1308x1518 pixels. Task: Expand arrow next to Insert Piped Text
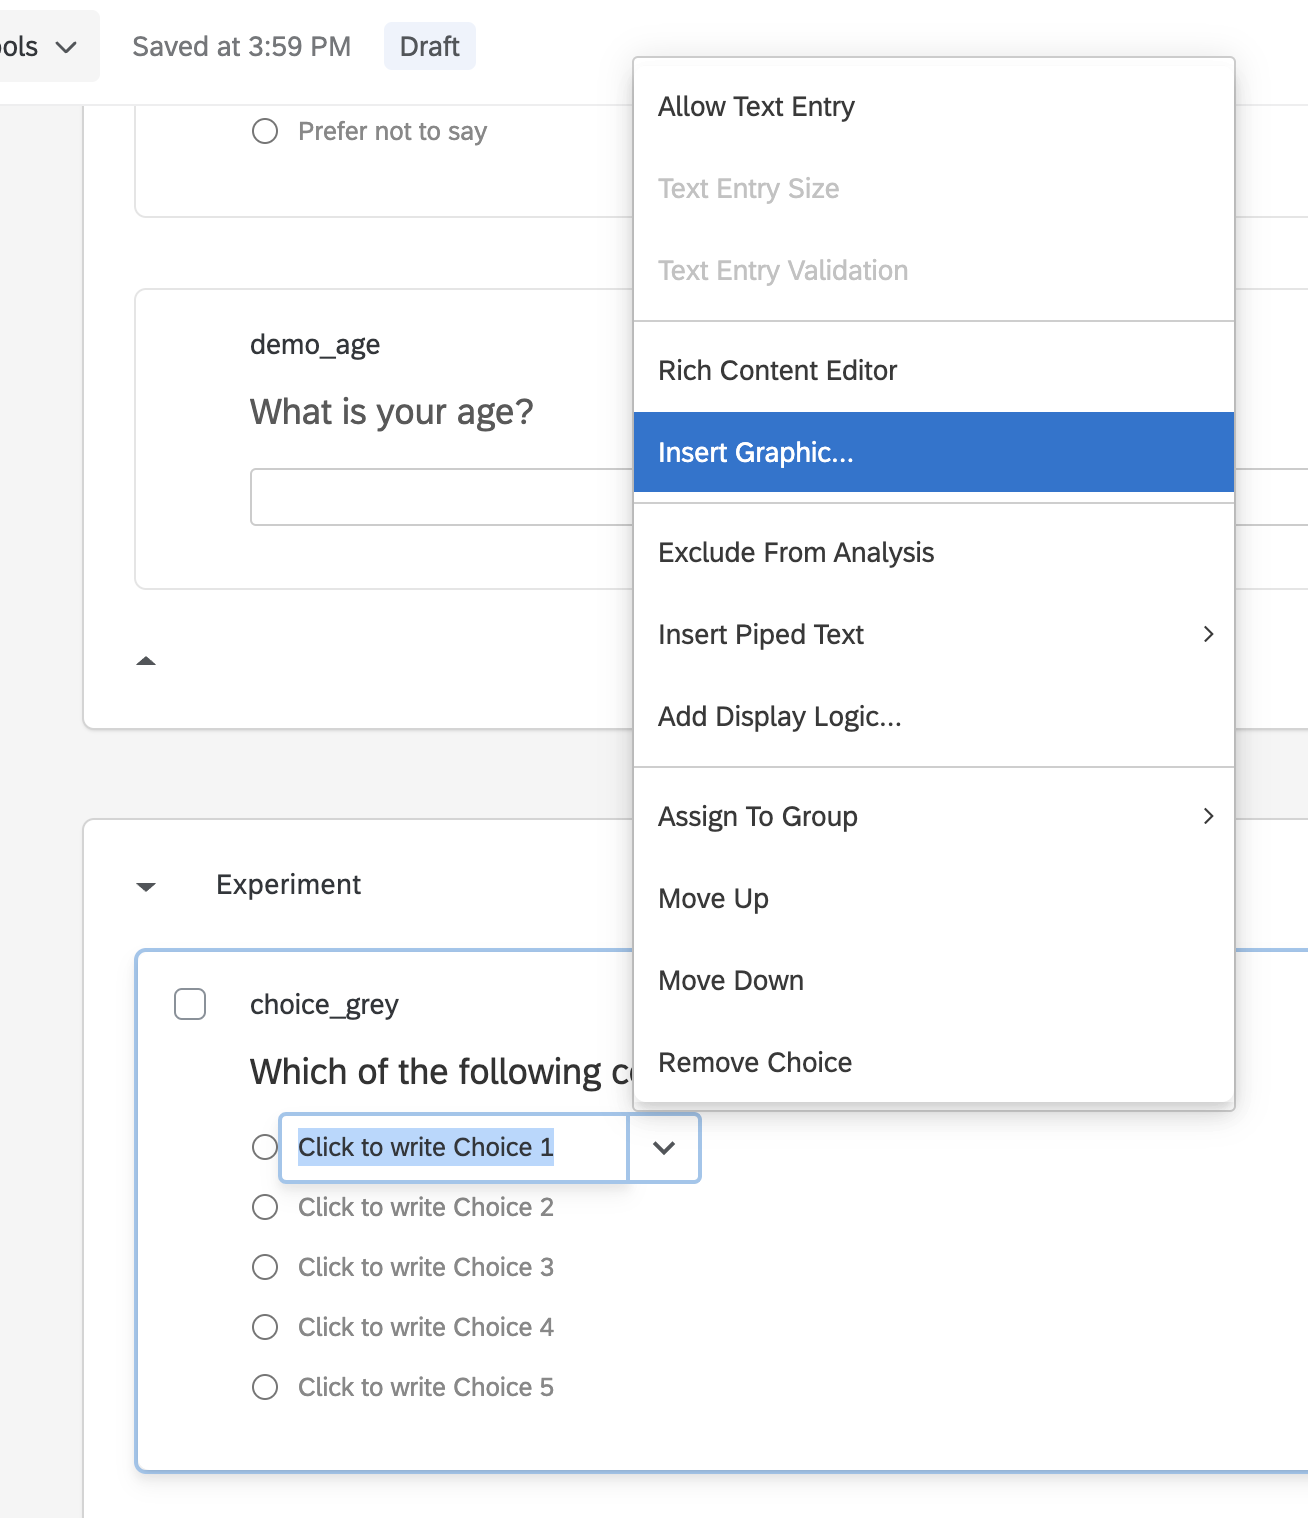point(1208,634)
